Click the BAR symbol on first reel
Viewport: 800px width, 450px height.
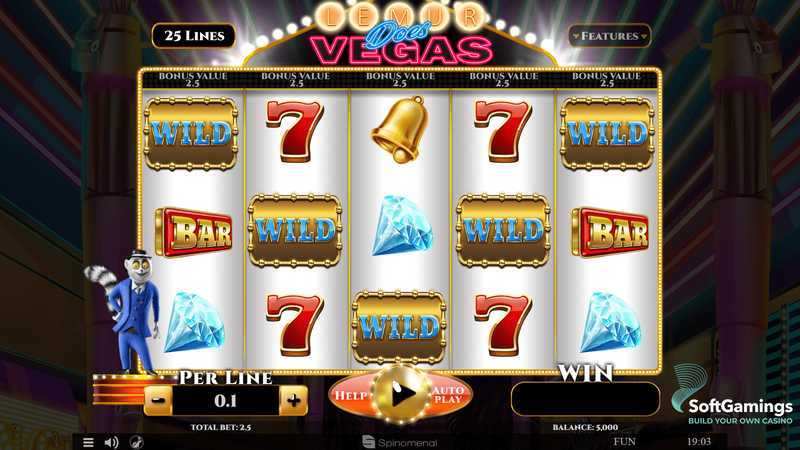pos(194,232)
